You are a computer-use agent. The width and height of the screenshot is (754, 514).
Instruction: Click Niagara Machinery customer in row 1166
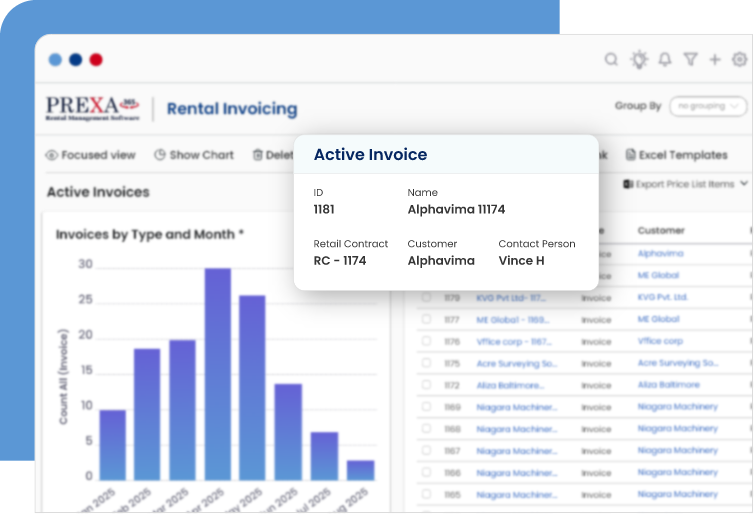coord(678,472)
